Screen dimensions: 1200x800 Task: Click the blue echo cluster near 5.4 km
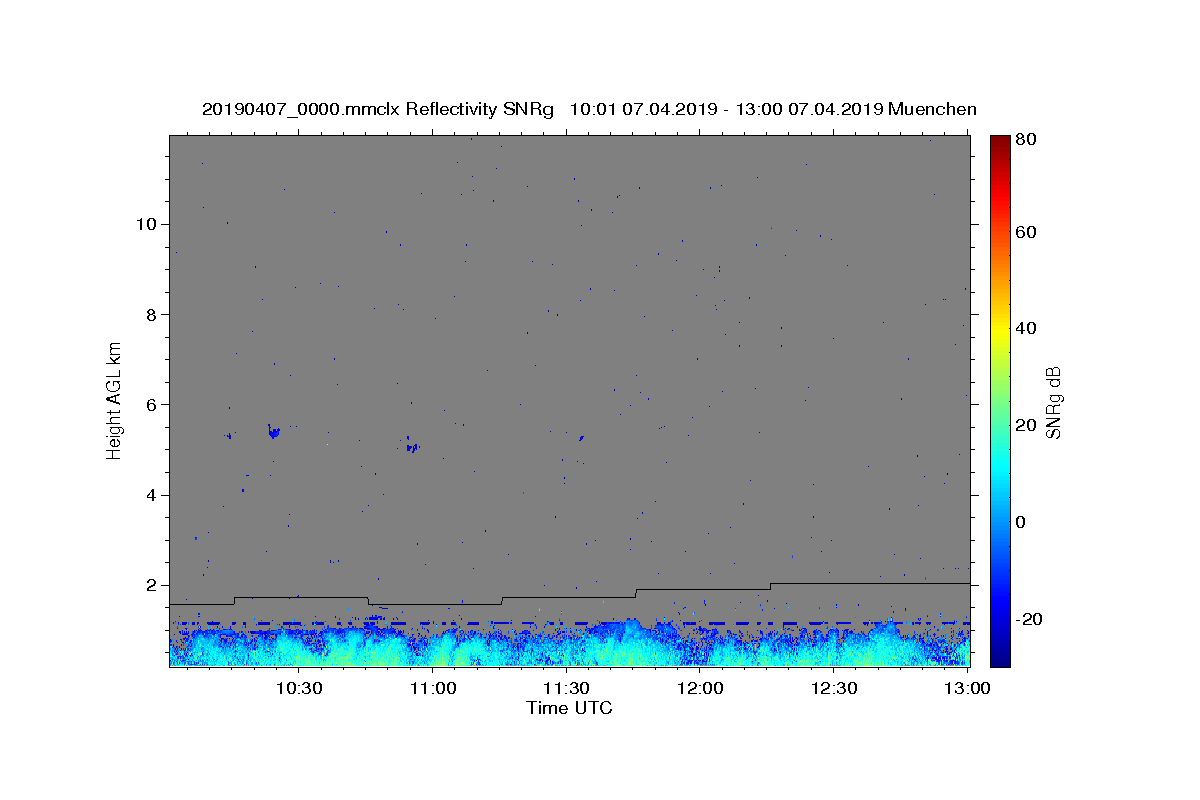pos(273,432)
